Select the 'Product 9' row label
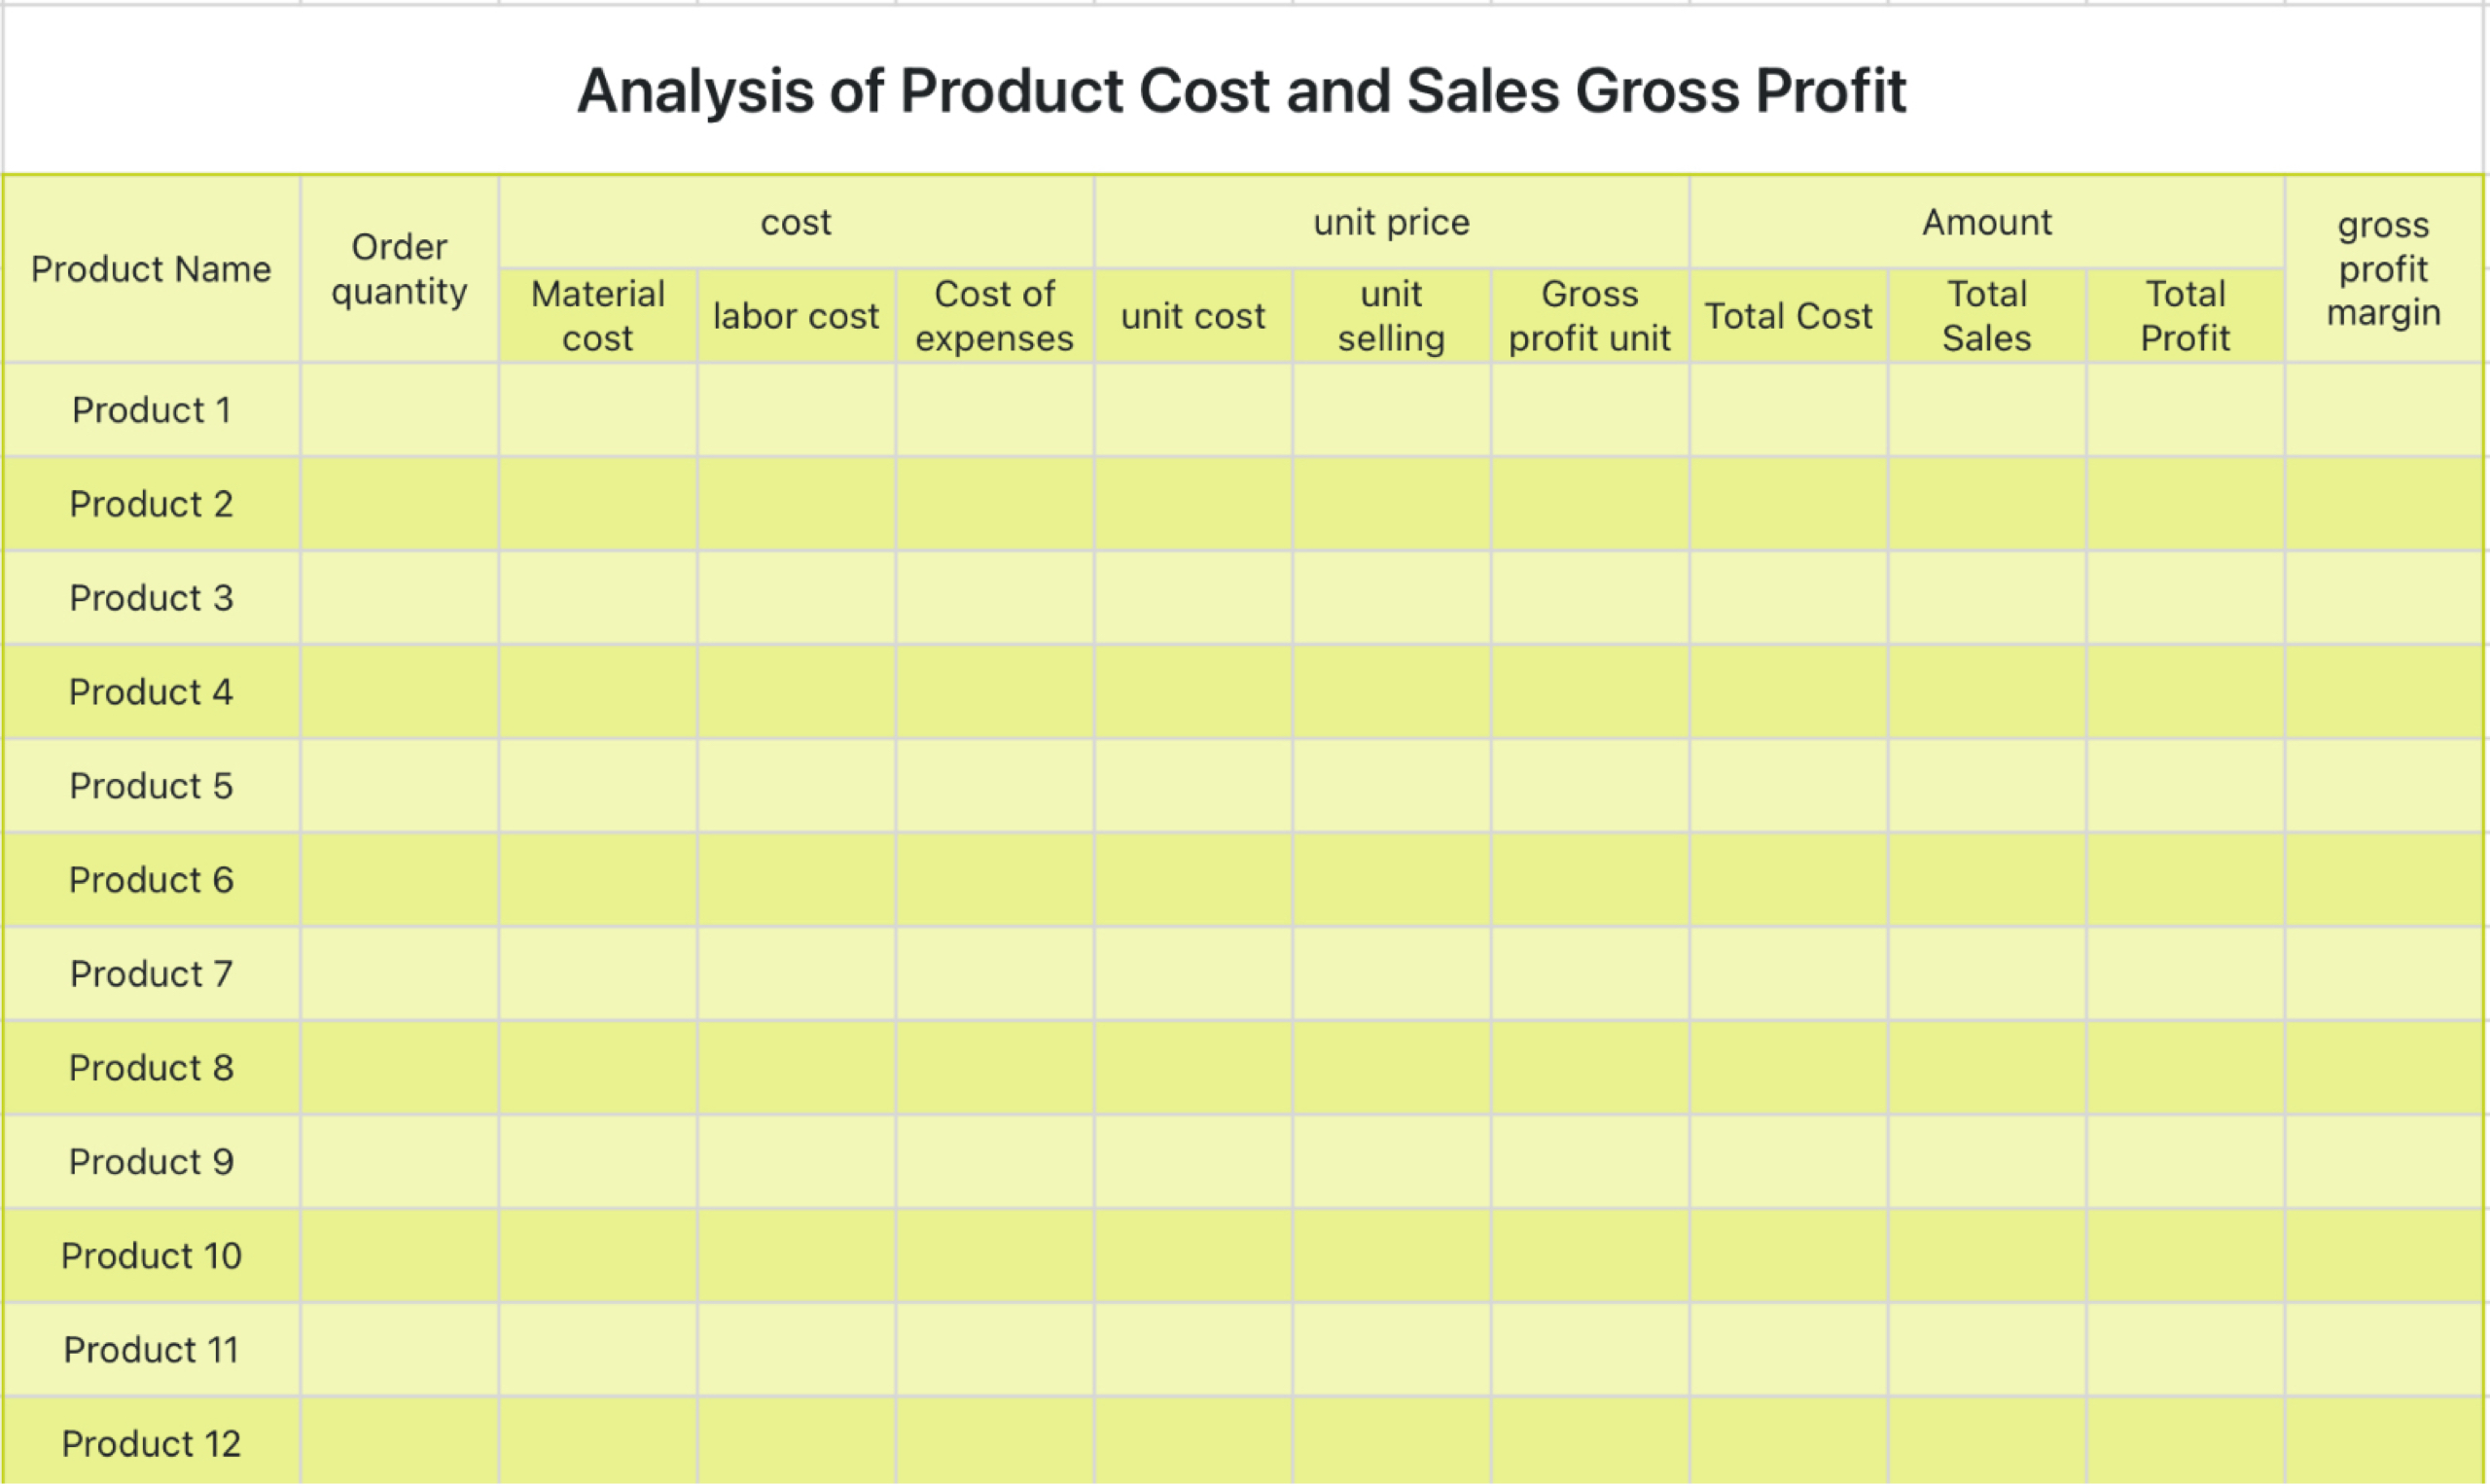 pyautogui.click(x=151, y=1162)
